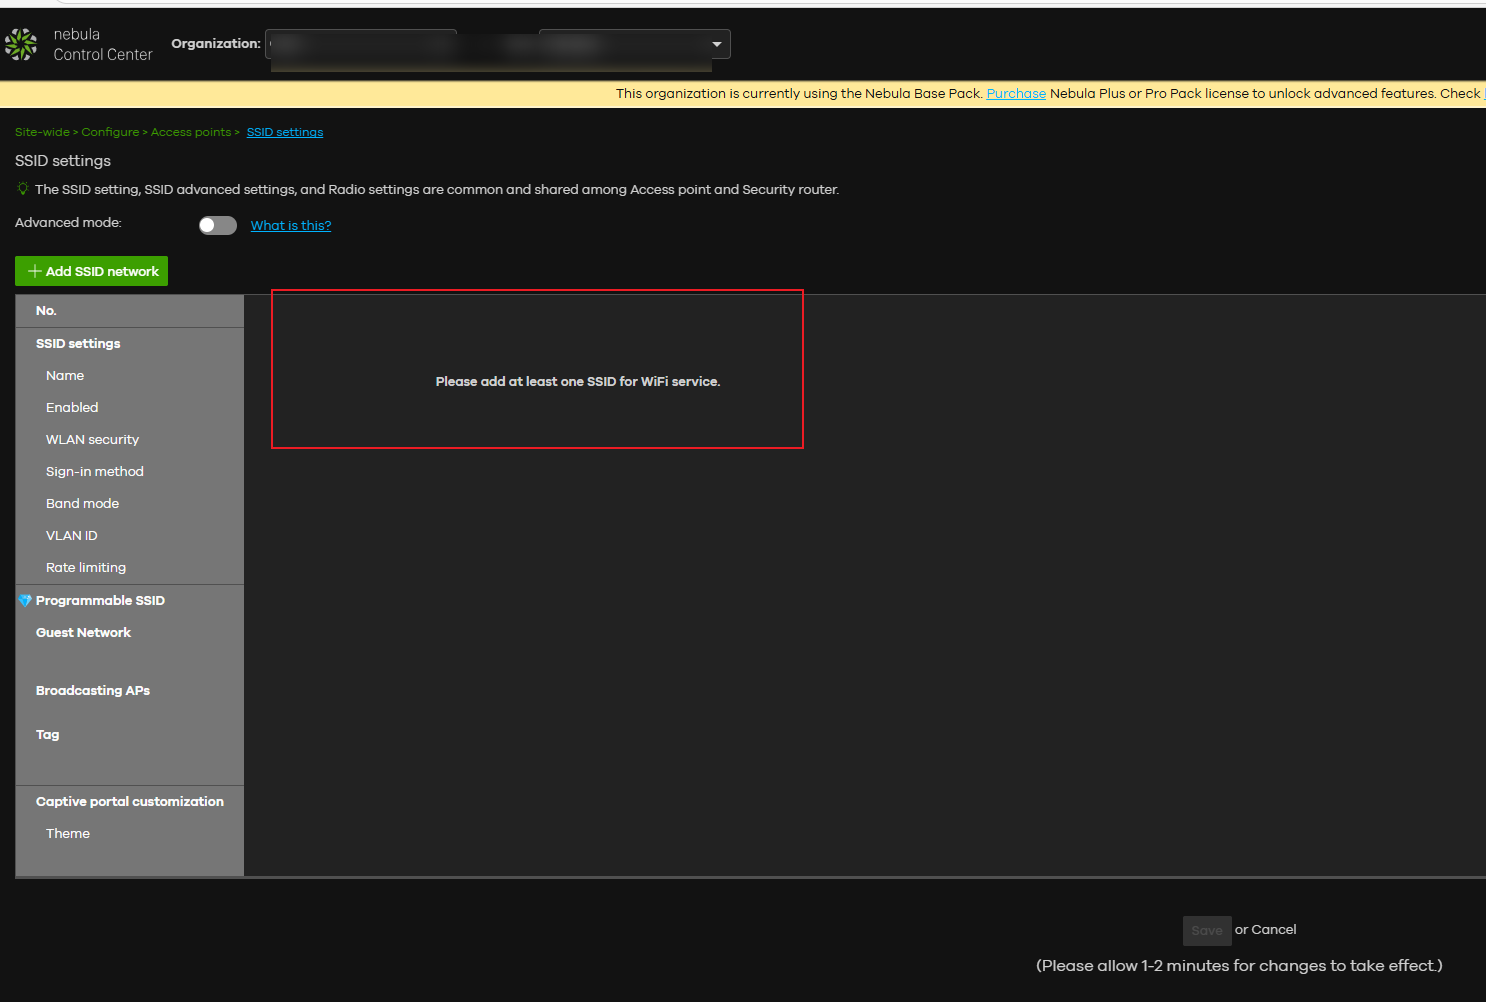This screenshot has height=1002, width=1486.
Task: Select 'SSID settings' row header
Action: click(x=78, y=343)
